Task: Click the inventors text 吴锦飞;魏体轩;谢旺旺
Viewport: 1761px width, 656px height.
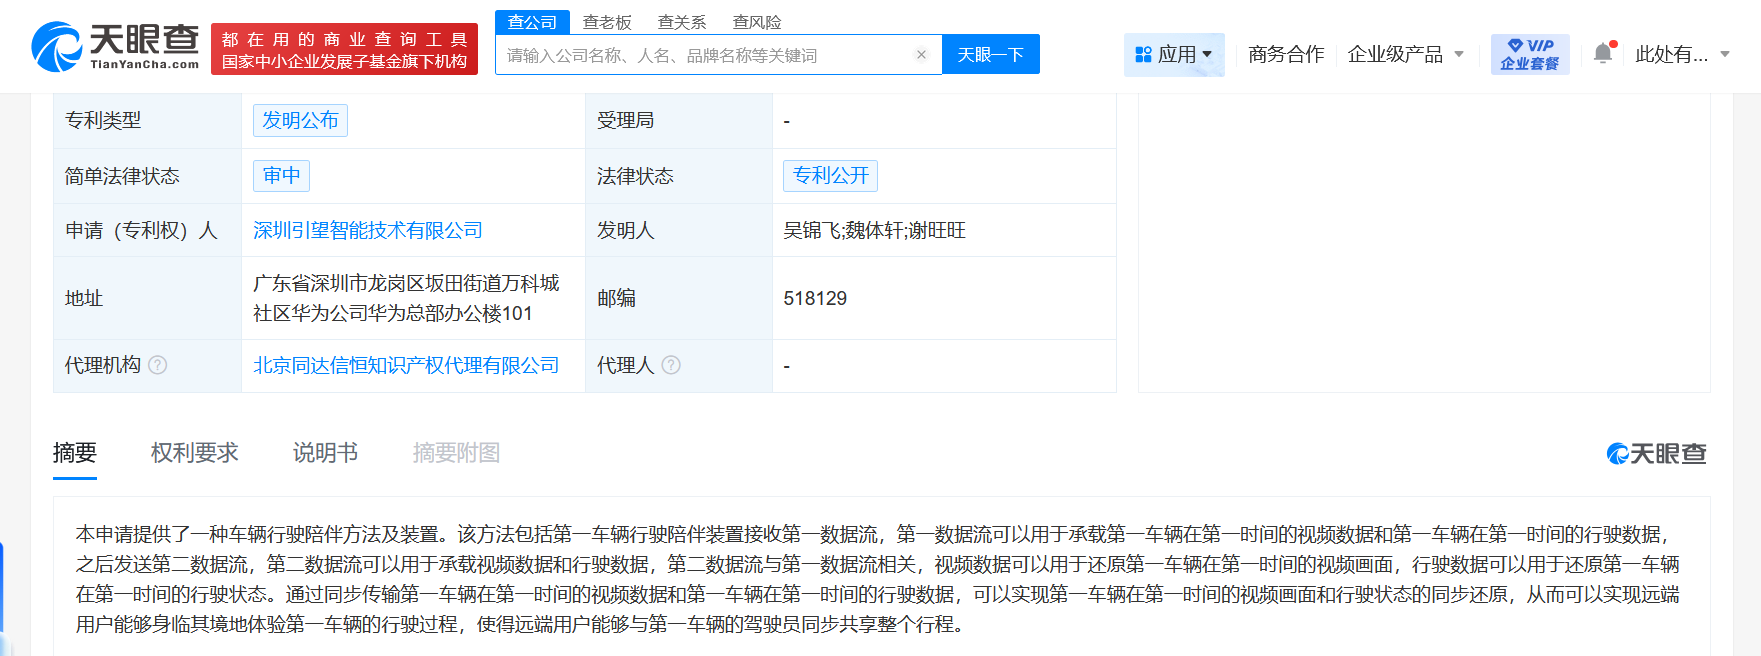Action: 874,230
